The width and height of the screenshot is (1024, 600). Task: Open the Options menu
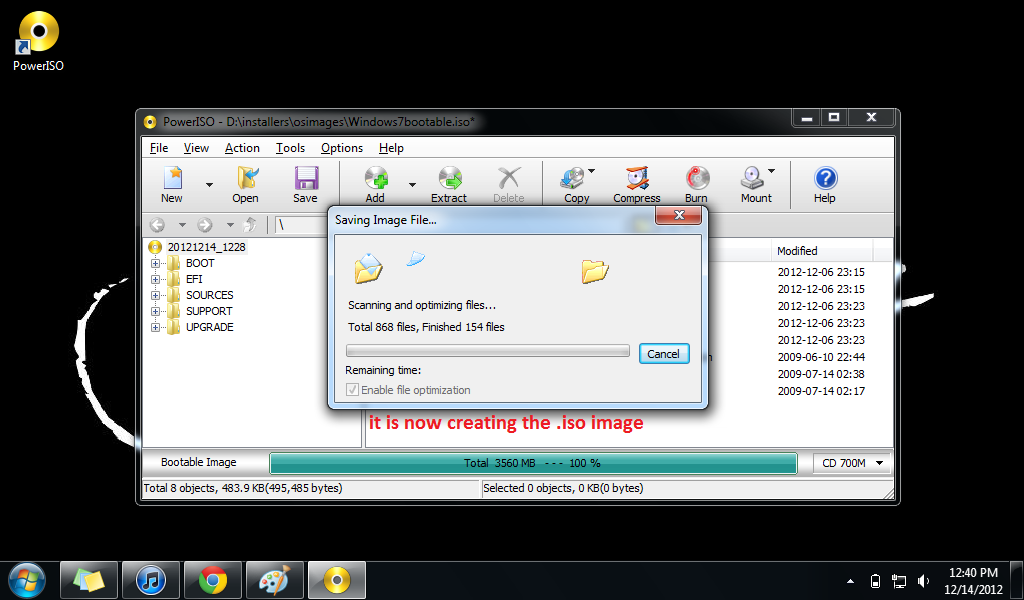tap(341, 147)
